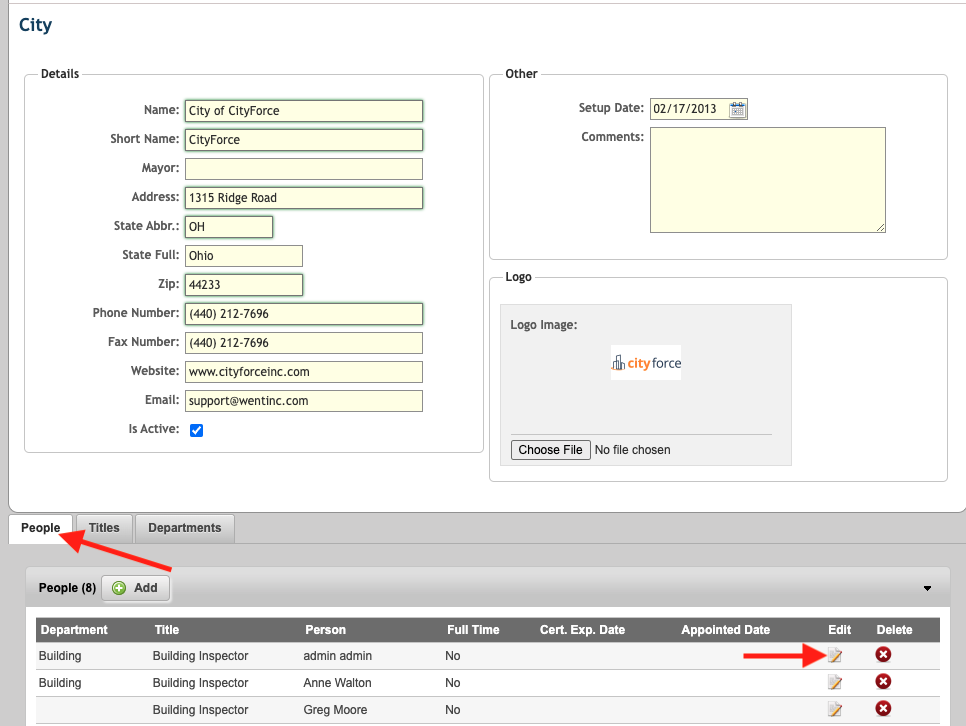Choose a logo image file
Image resolution: width=966 pixels, height=726 pixels.
tap(551, 450)
